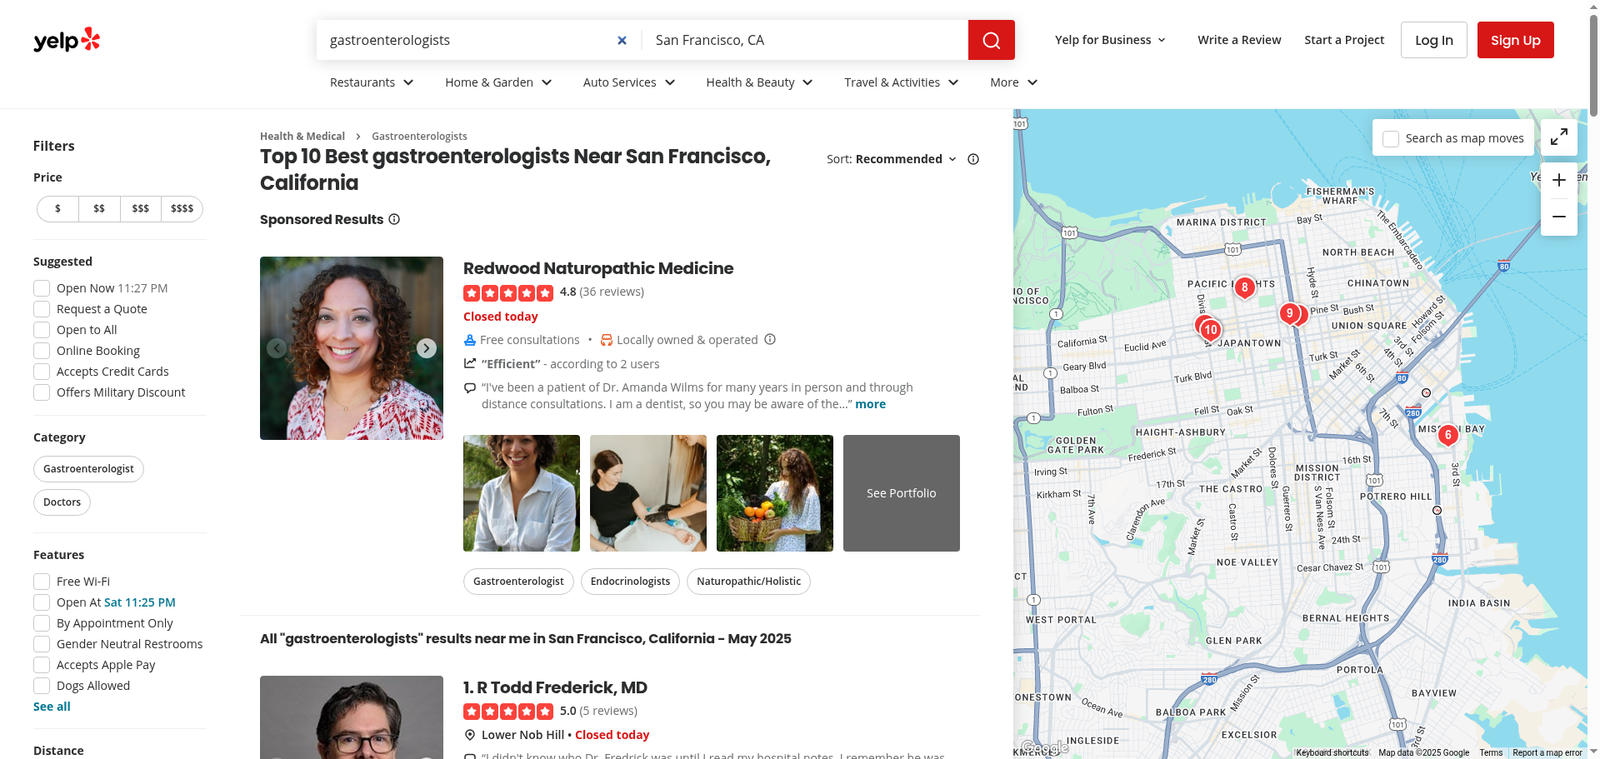Click the Locally owned & operated info icon

point(770,339)
